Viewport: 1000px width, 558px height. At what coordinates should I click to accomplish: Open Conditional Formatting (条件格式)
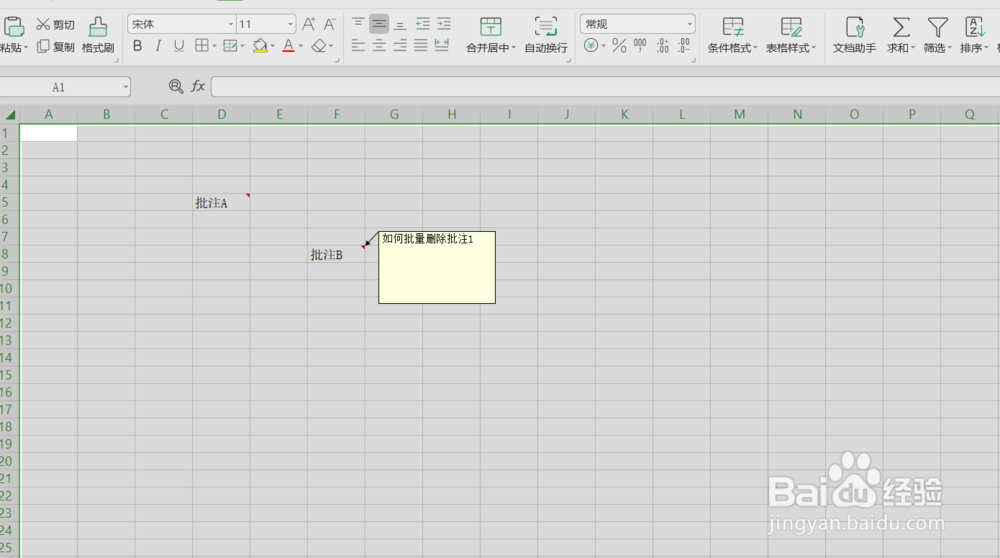732,35
